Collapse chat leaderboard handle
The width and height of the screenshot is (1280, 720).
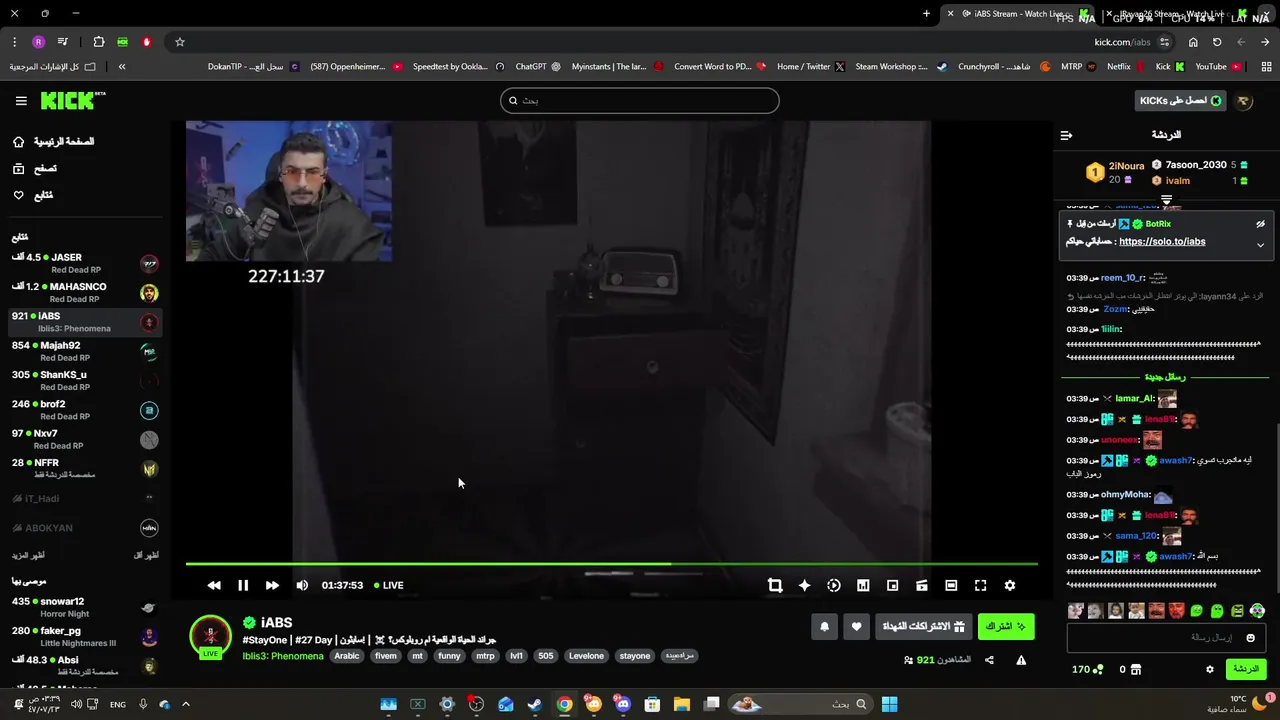click(x=1166, y=201)
